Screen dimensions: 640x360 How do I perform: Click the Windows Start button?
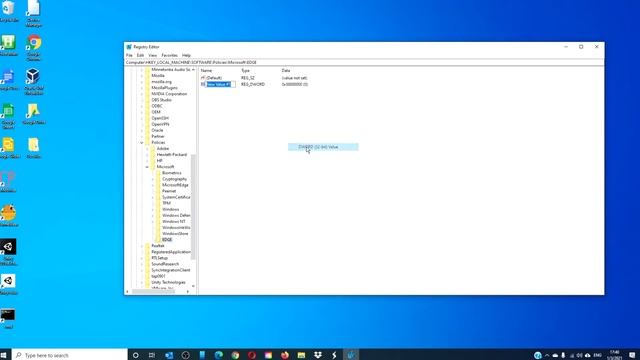tap(4, 355)
